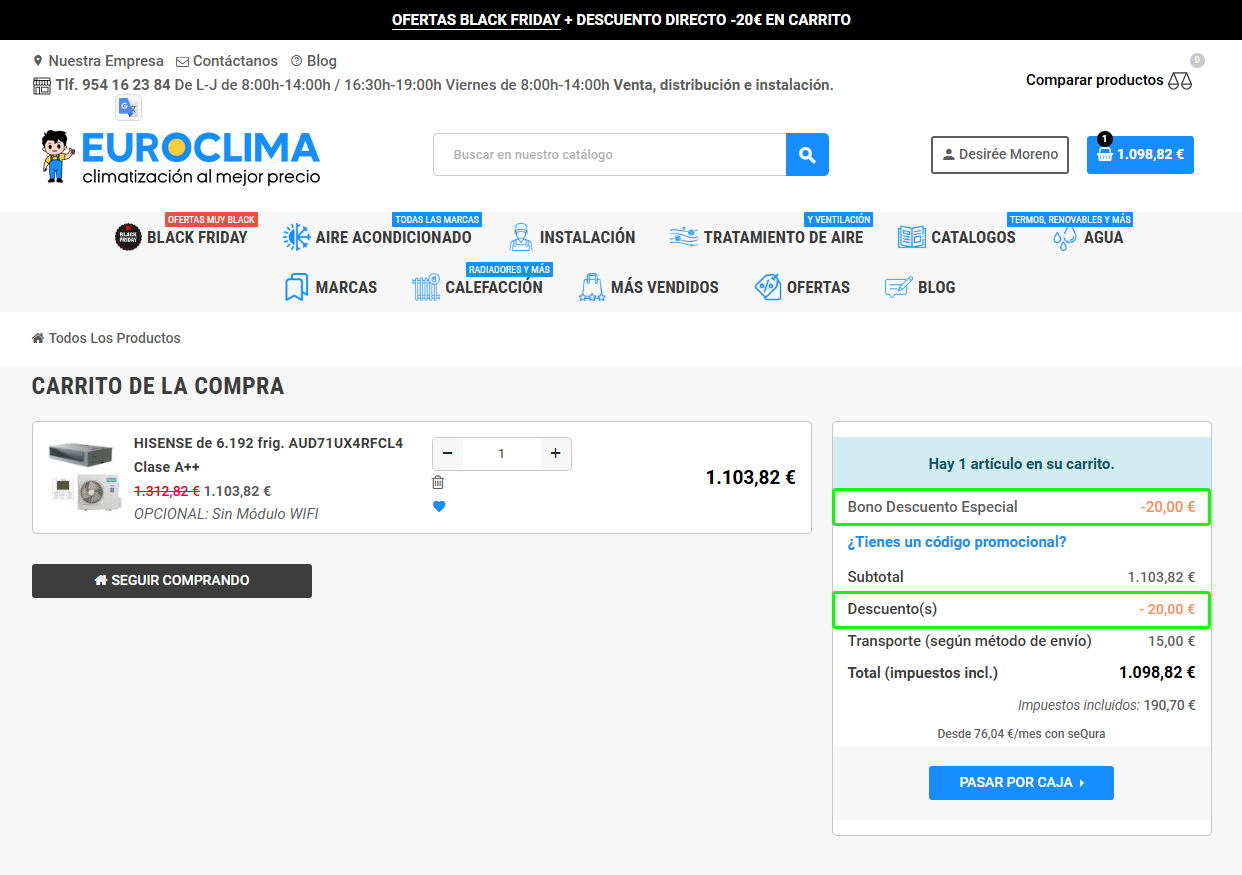Click the SEGUIR COMPRANDO button
Screen dimensions: 1242x875
[172, 581]
